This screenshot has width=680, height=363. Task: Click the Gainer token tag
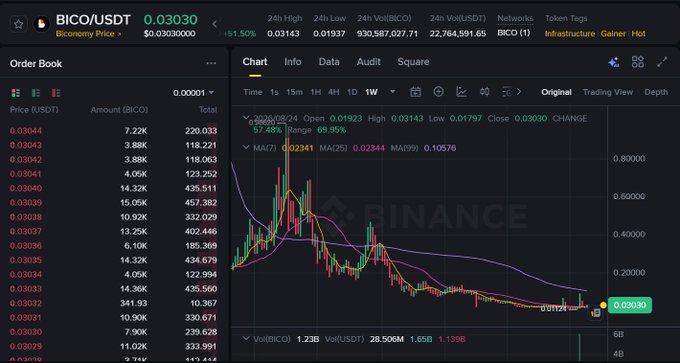613,34
